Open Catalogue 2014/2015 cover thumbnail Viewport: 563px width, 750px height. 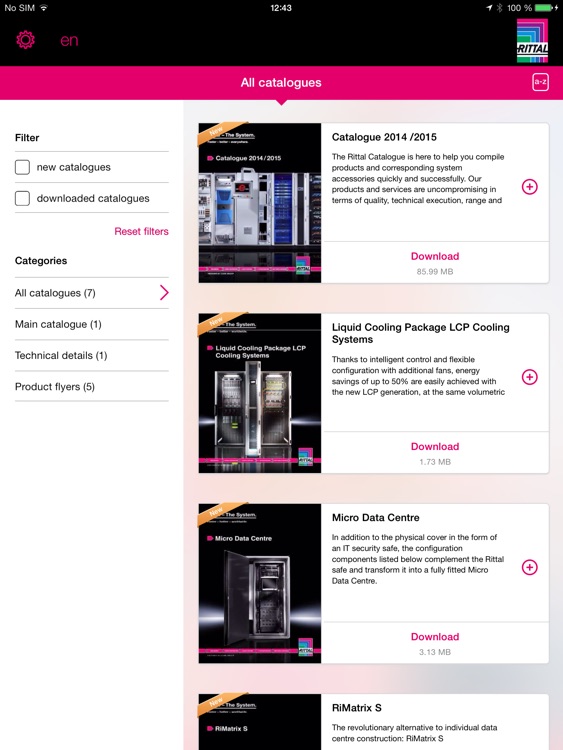[260, 203]
